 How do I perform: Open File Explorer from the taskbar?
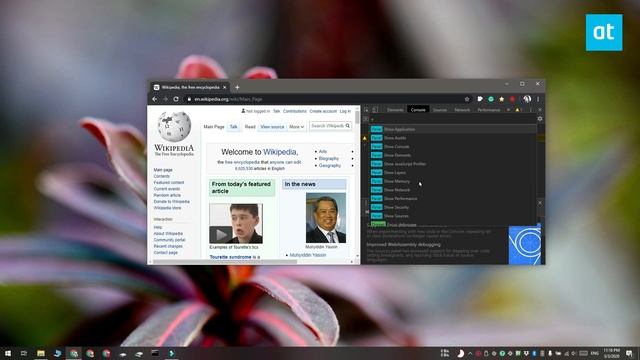point(41,353)
